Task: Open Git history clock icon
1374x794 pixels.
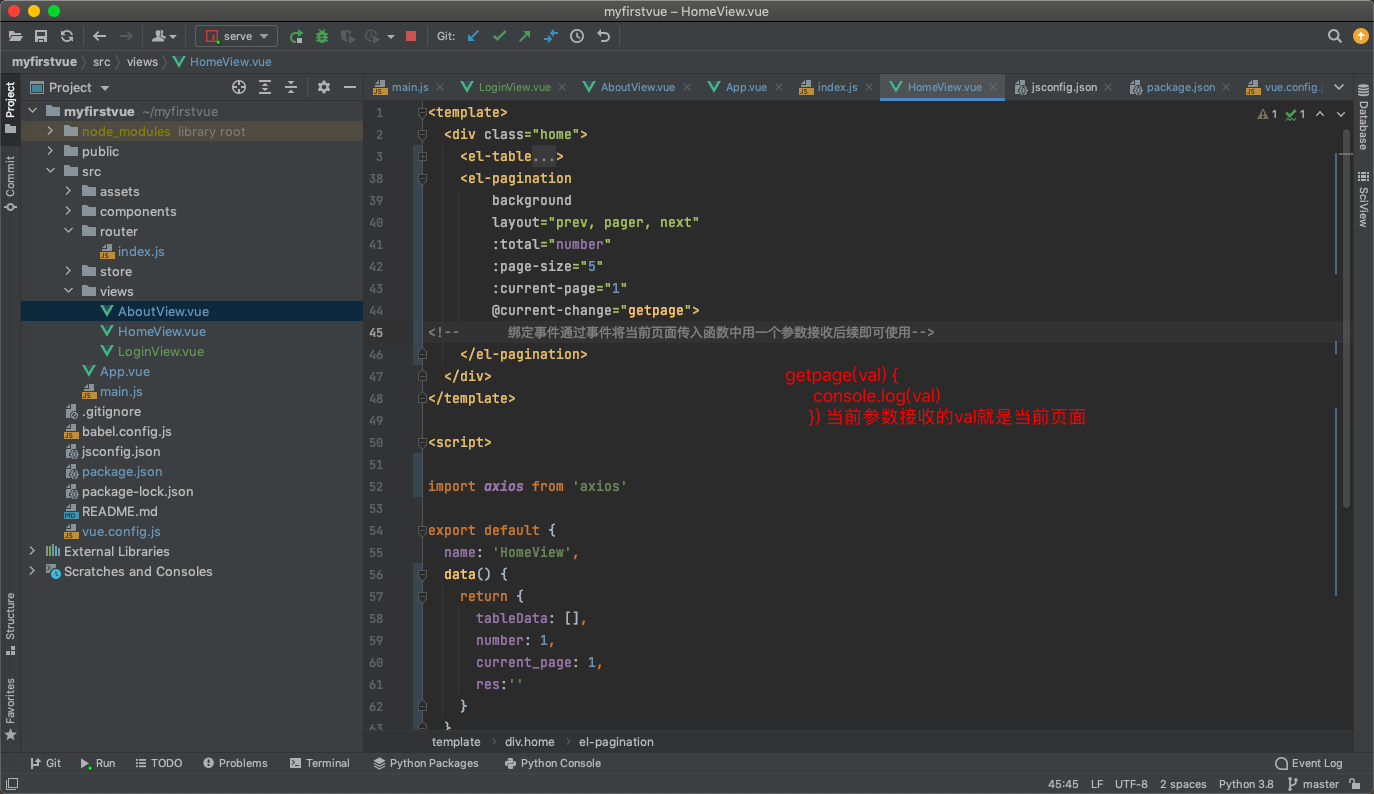Action: pos(577,36)
